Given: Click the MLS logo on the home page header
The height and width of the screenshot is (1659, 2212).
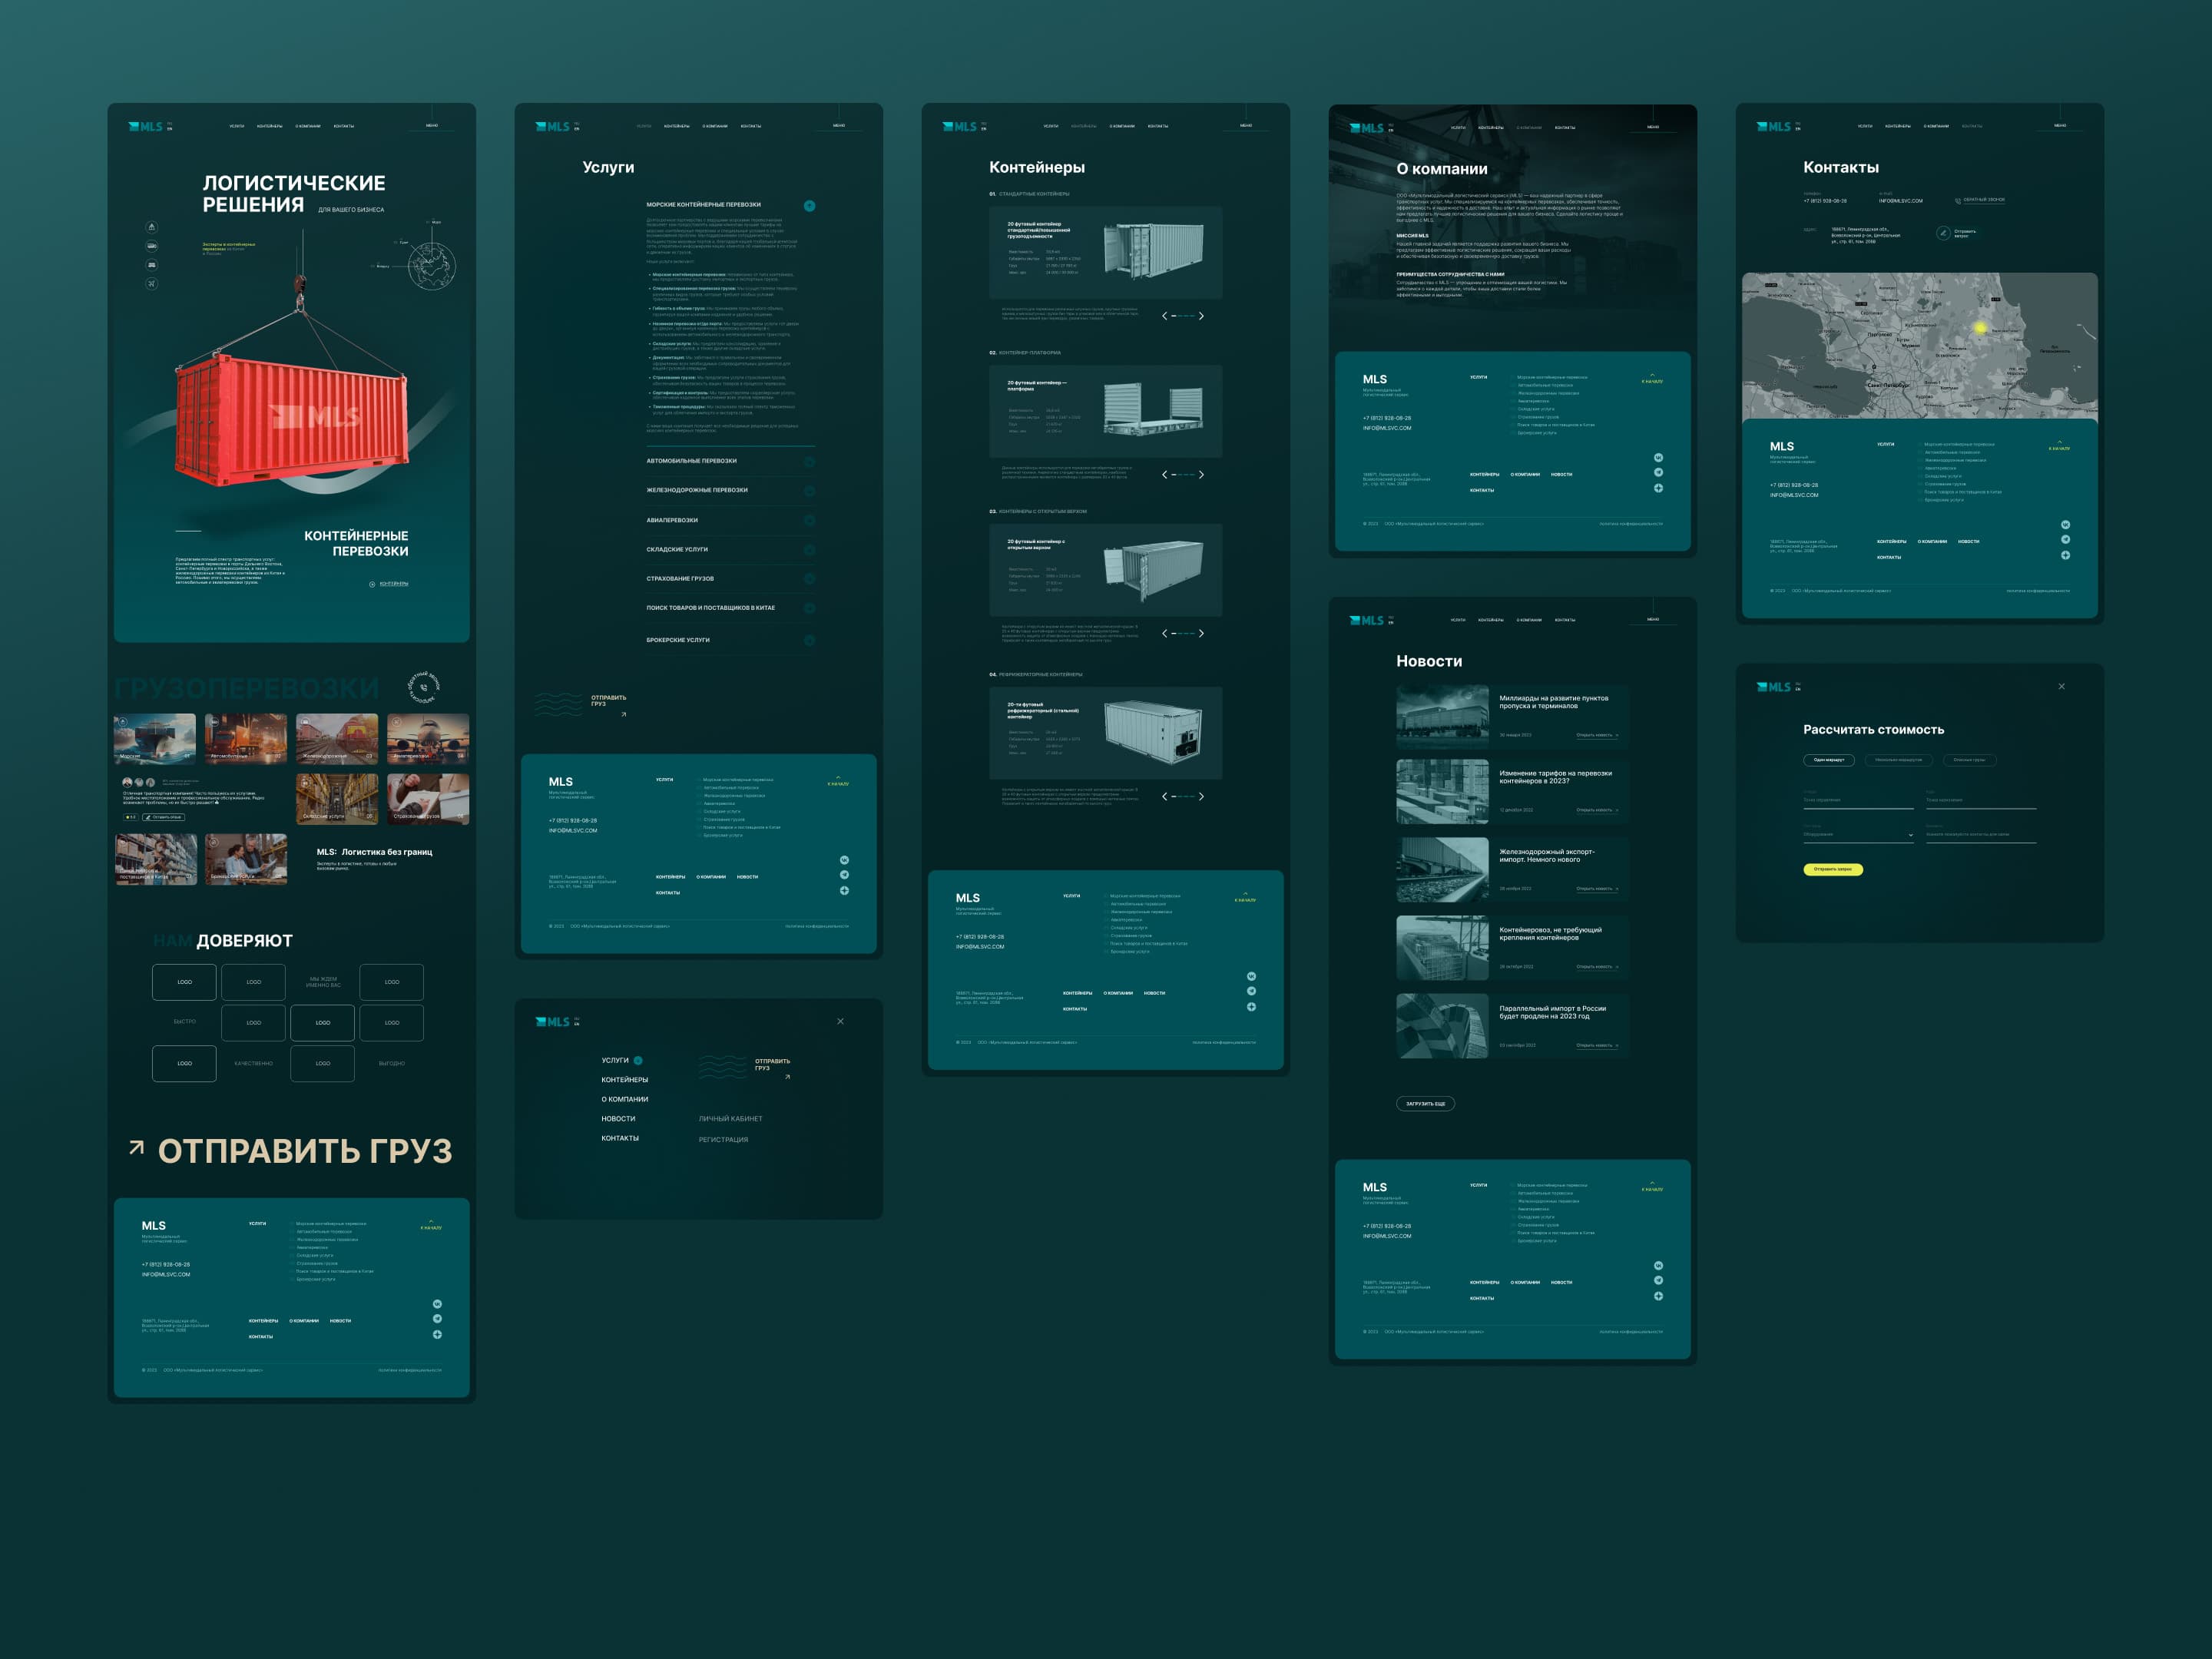Looking at the screenshot, I should (x=145, y=127).
